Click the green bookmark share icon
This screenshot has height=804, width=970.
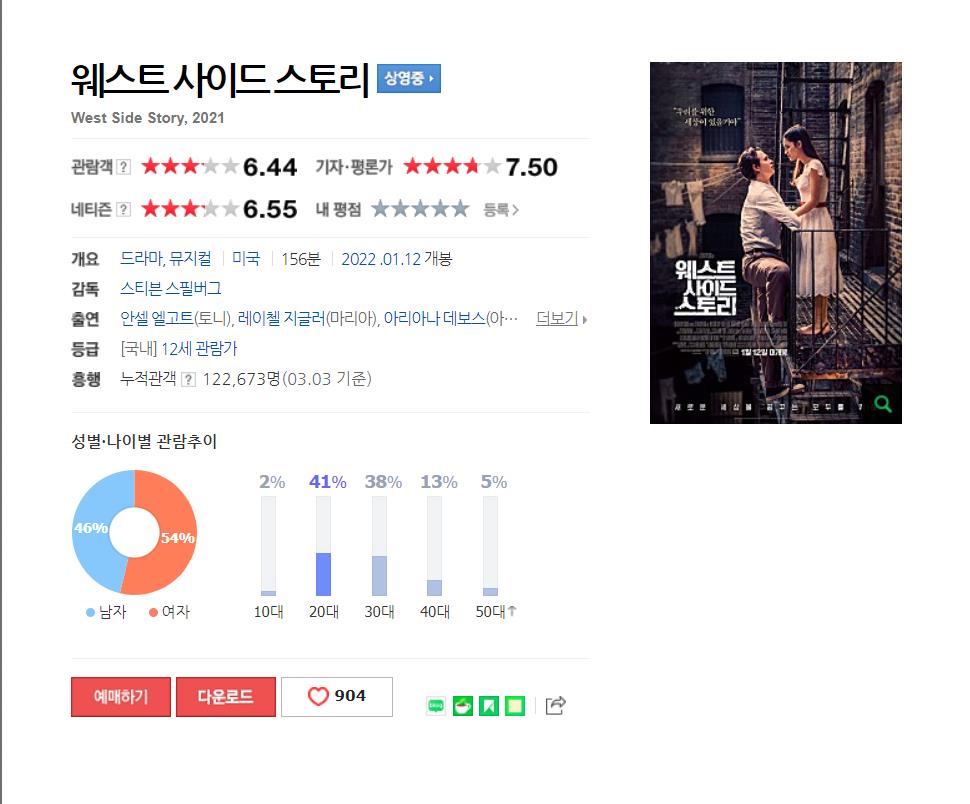click(x=489, y=706)
